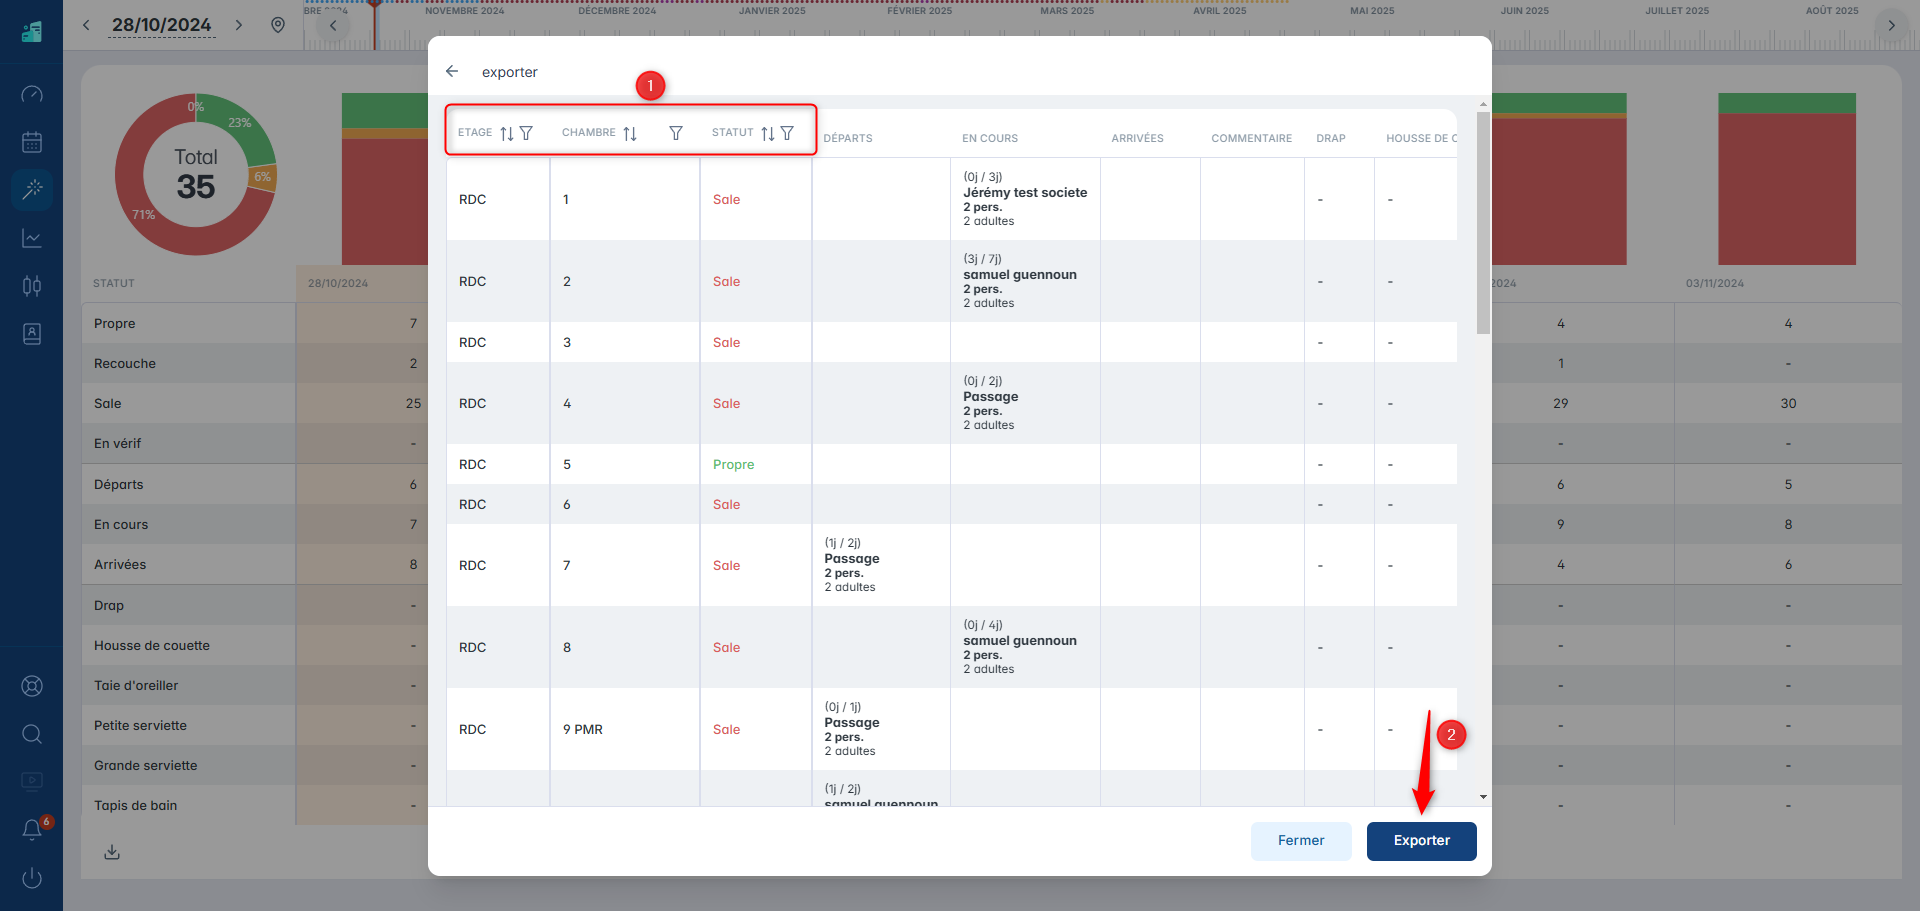Open notifications bell with badge

[32, 829]
